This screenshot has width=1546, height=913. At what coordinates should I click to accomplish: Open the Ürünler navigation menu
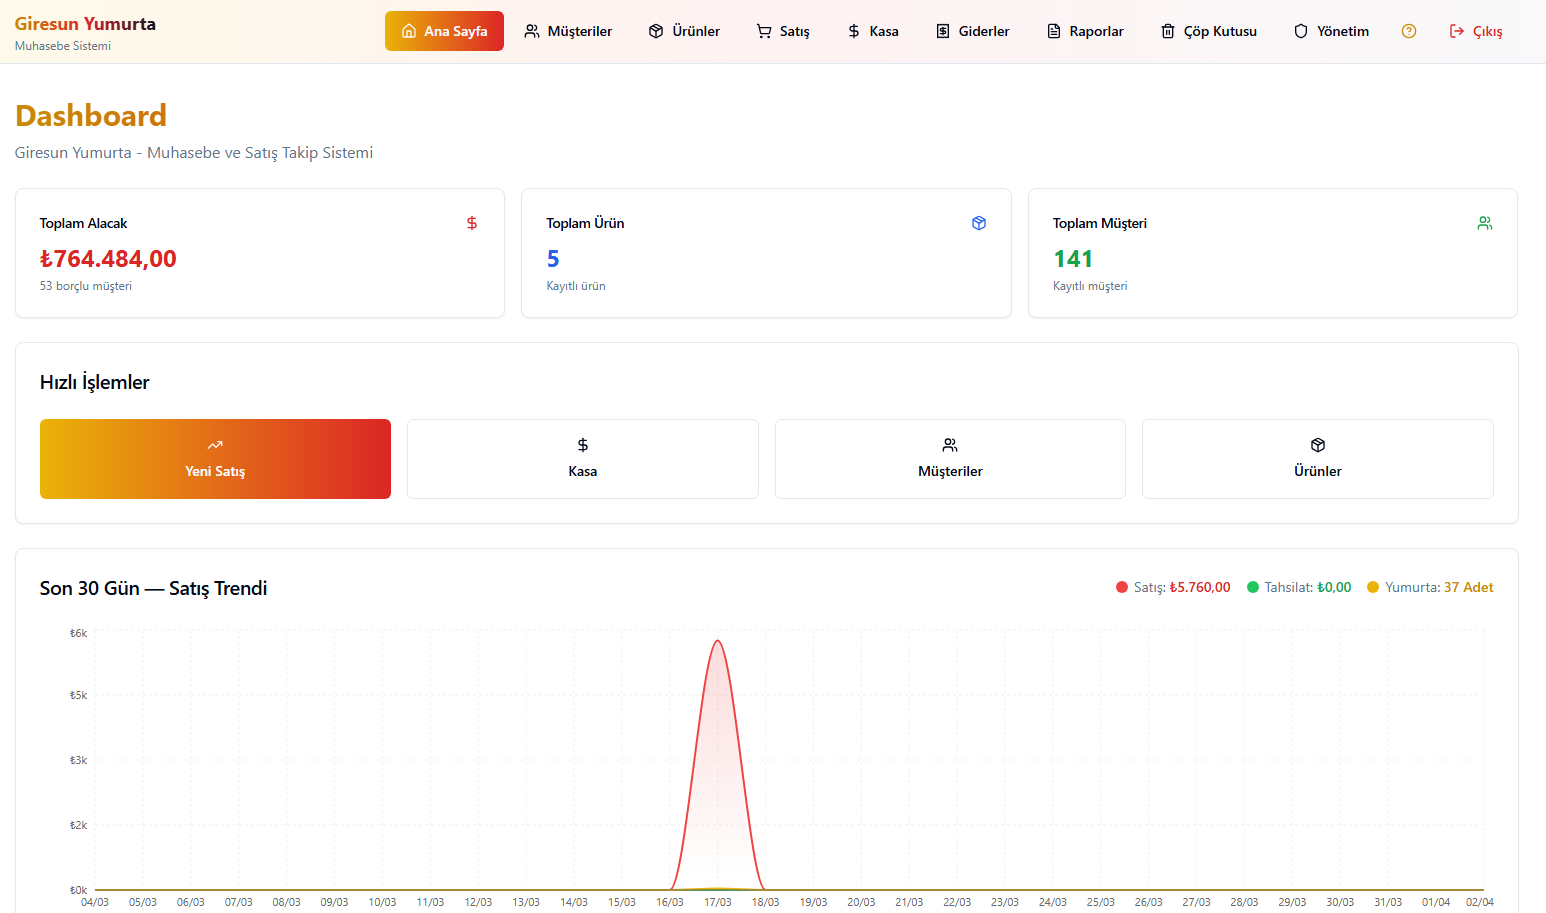coord(684,31)
